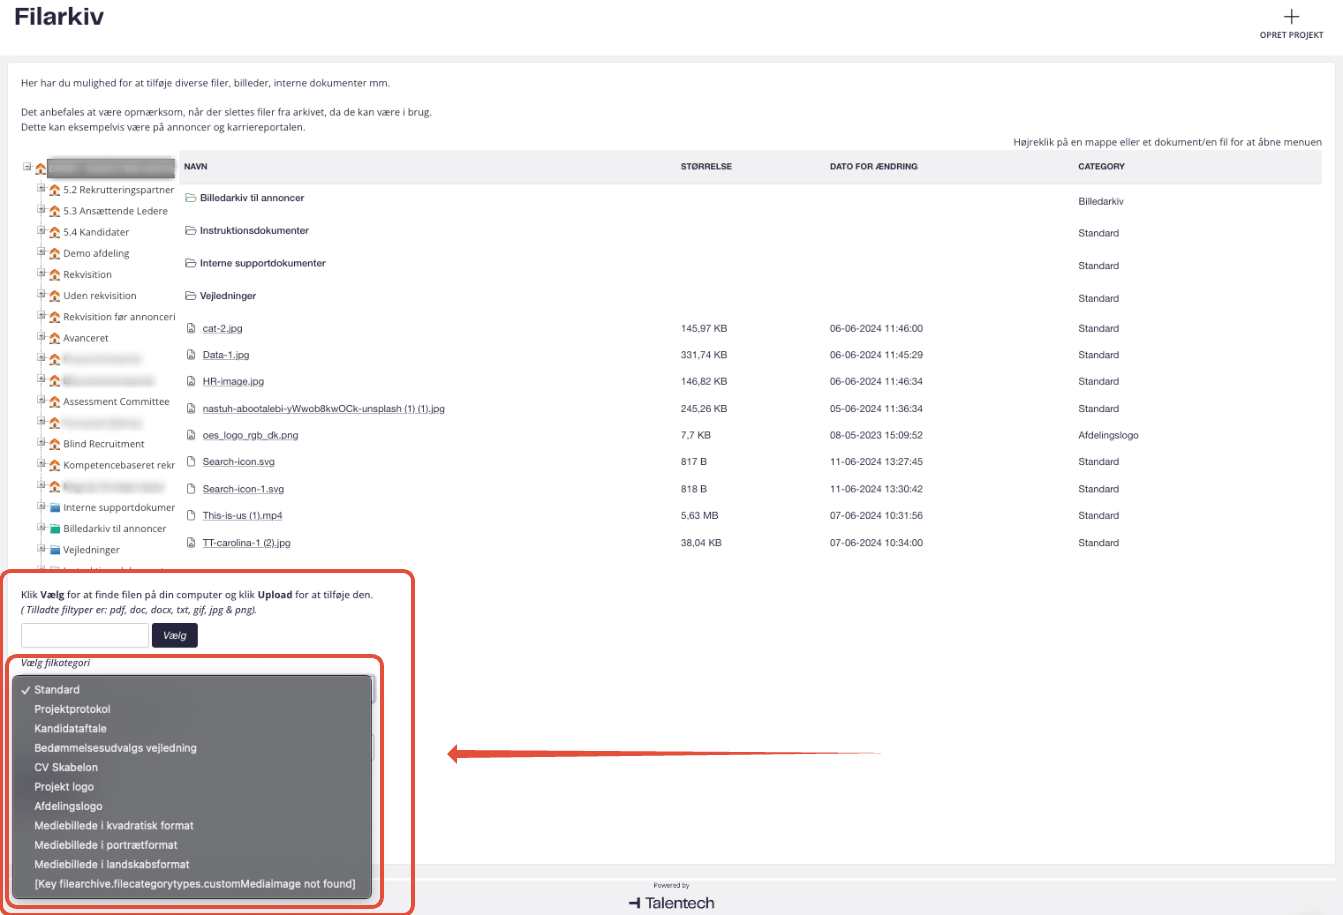Screen dimensions: 1343x915
Task: Click date 08-05-2023 15:09:52
Action: click(x=876, y=436)
